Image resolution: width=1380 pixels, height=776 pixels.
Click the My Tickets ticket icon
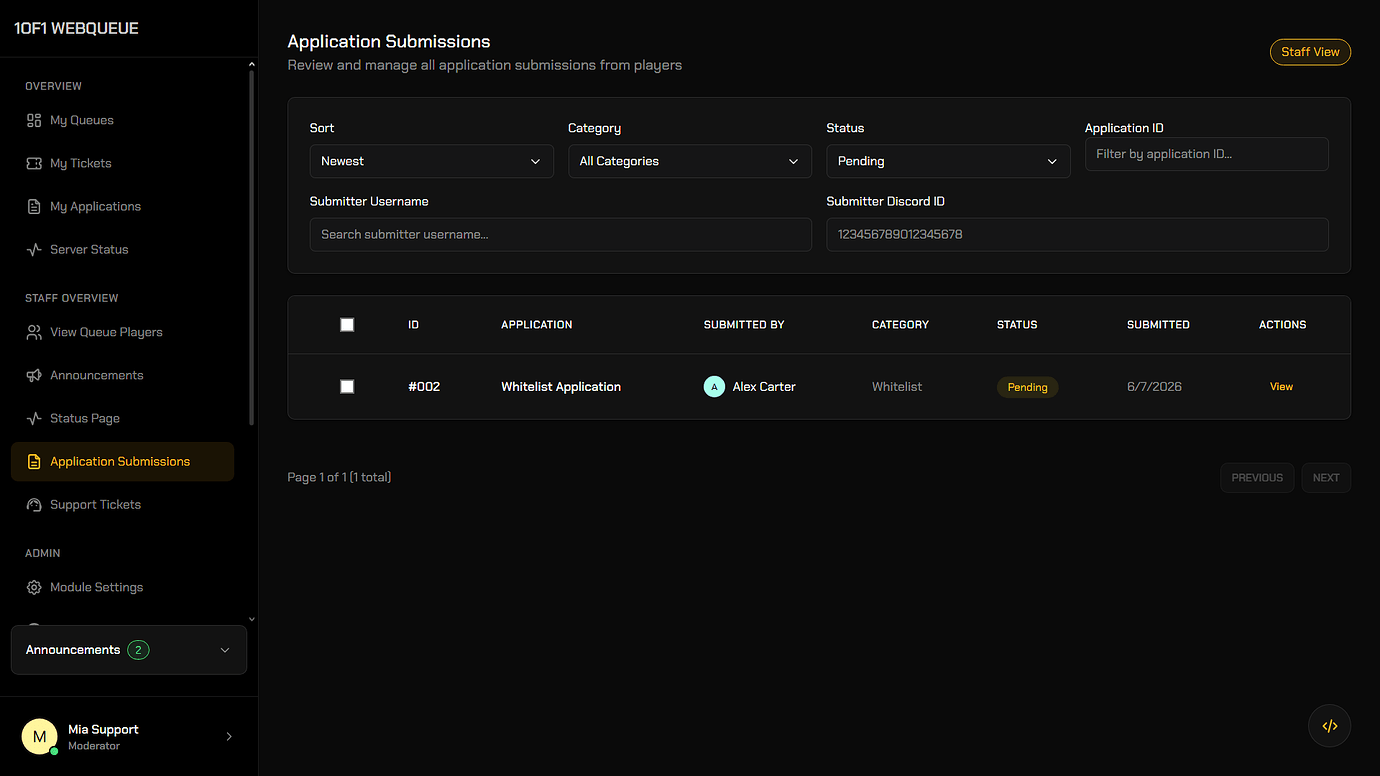coord(34,163)
